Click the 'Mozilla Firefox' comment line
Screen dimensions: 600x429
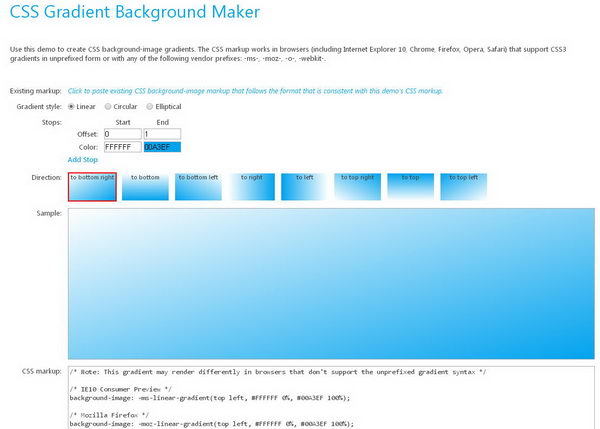pos(109,415)
